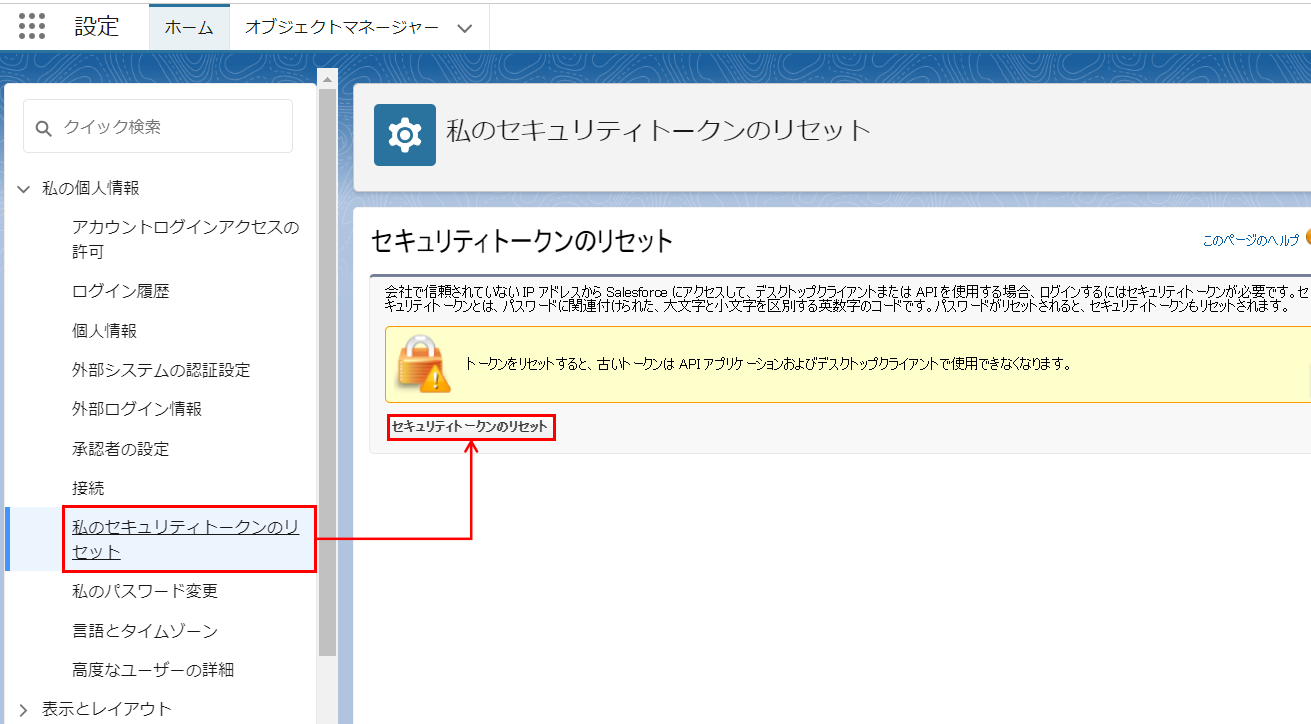Open the App Launcher grid icon
The height and width of the screenshot is (724, 1311).
point(32,26)
